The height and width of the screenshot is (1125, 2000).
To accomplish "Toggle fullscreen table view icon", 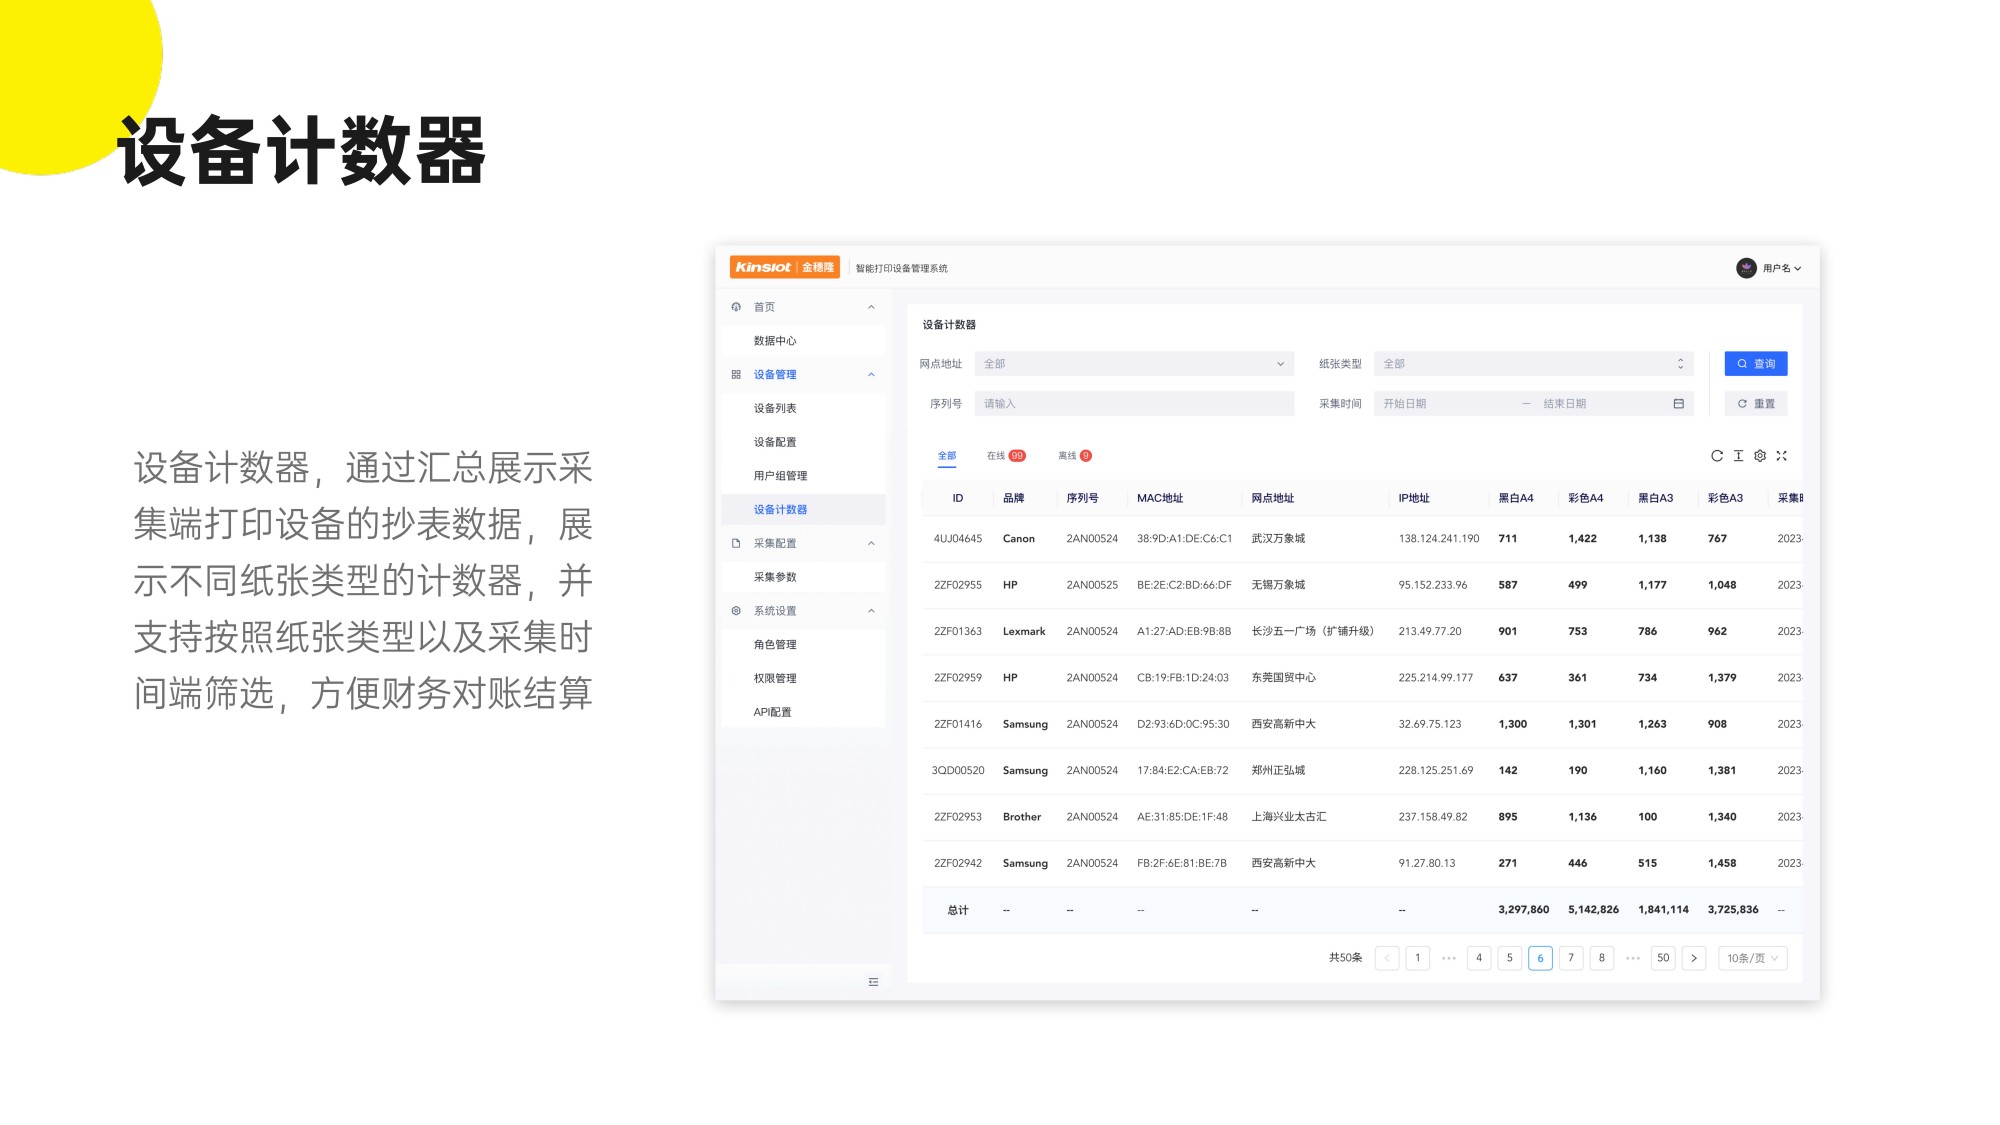I will [x=1781, y=456].
